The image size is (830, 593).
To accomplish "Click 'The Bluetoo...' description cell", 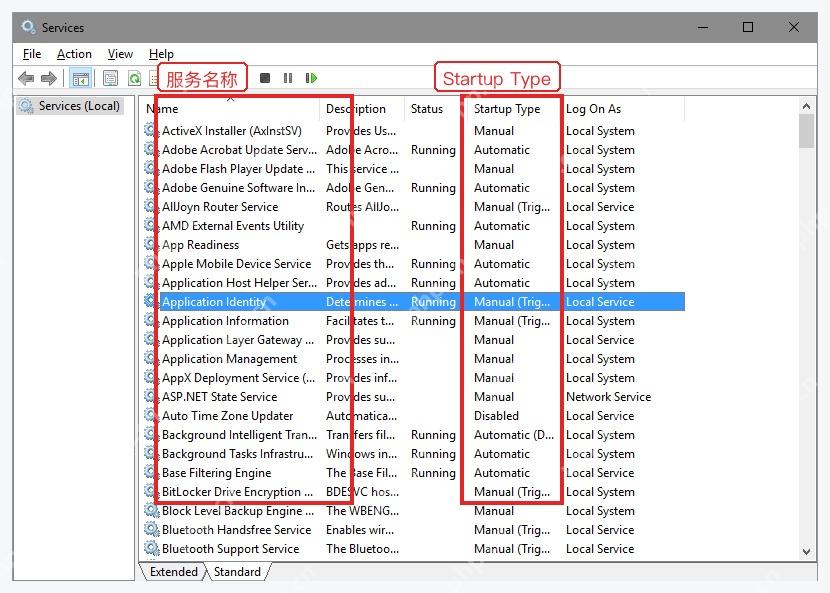I will pos(362,550).
